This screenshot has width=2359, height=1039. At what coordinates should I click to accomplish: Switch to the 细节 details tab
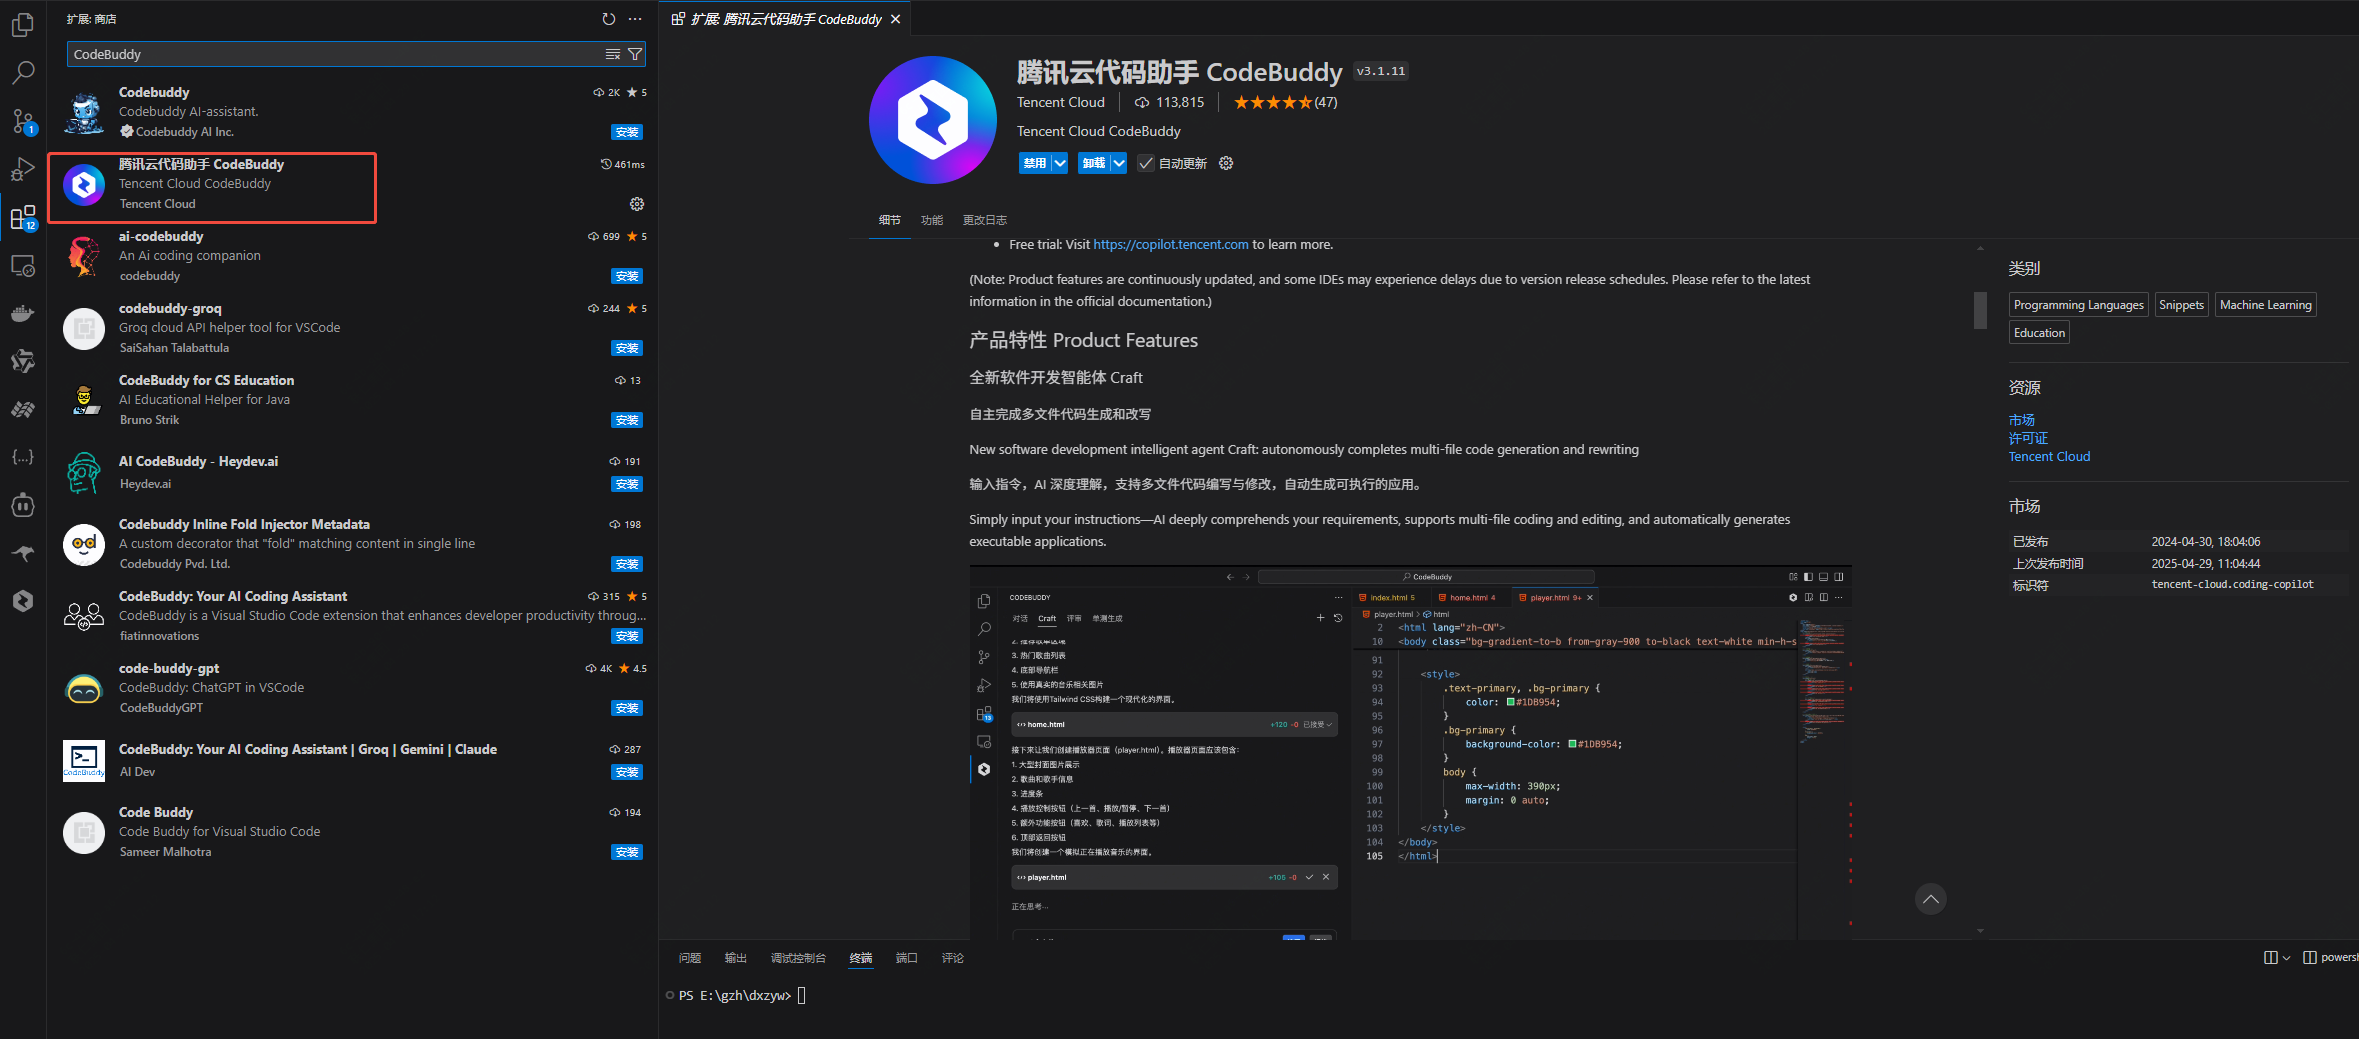point(890,220)
